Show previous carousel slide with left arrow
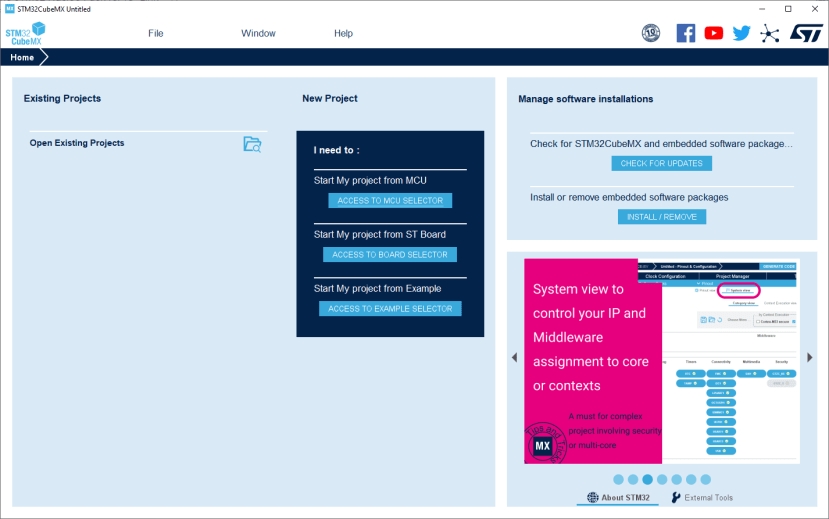 pyautogui.click(x=514, y=357)
